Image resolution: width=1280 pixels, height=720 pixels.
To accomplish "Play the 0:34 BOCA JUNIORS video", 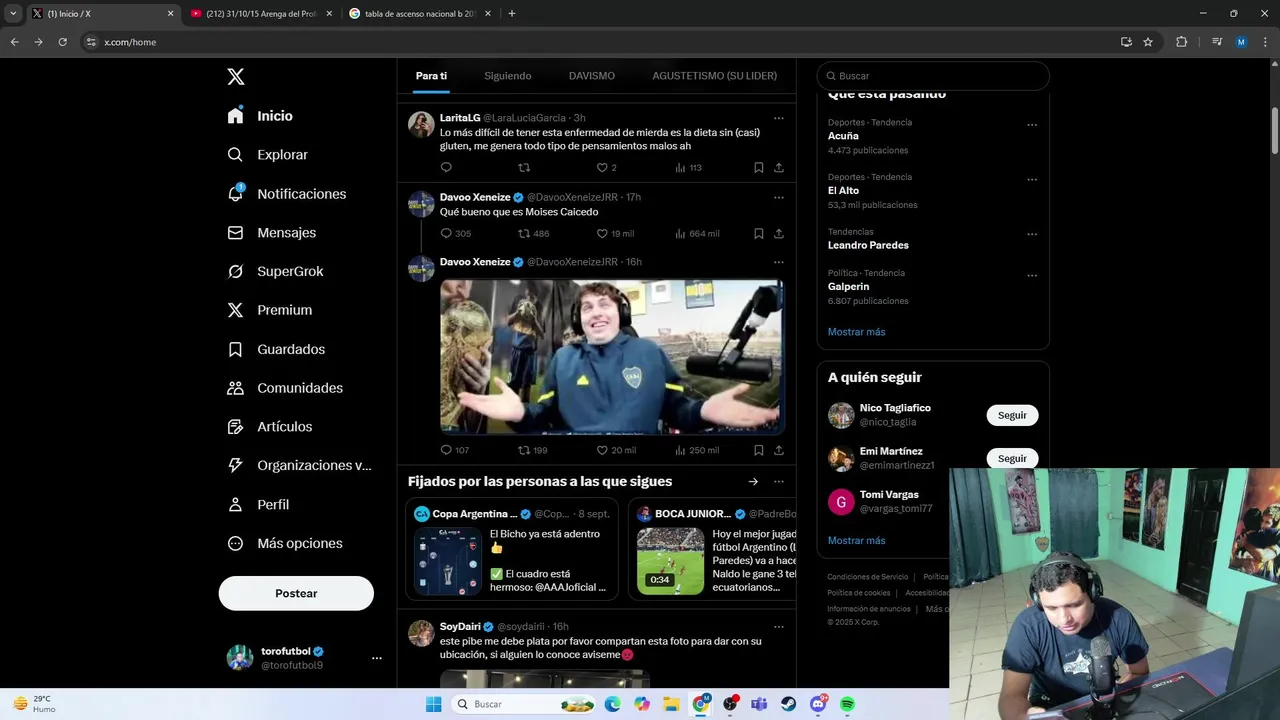I will (671, 562).
